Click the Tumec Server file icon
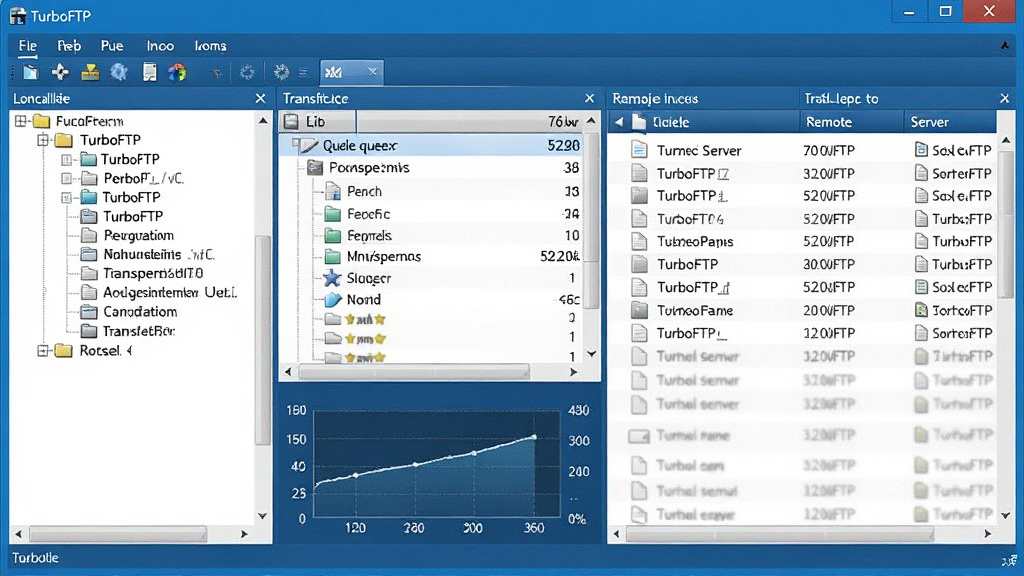Screen dimensions: 1024x576 point(639,150)
